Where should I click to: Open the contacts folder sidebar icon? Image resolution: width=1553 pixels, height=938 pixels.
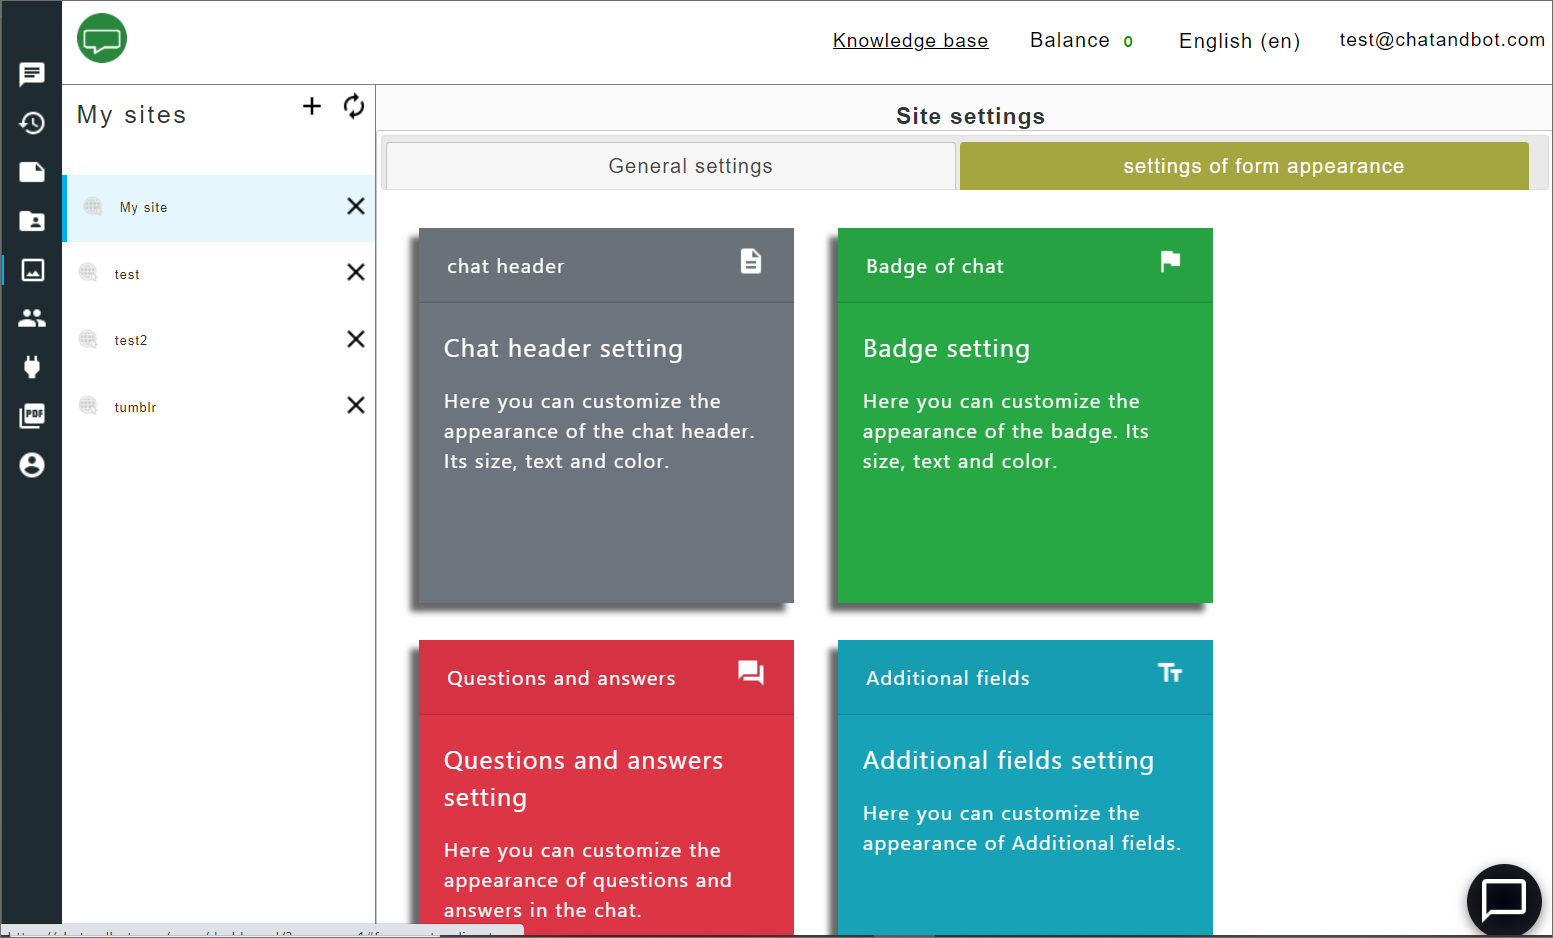(x=32, y=221)
